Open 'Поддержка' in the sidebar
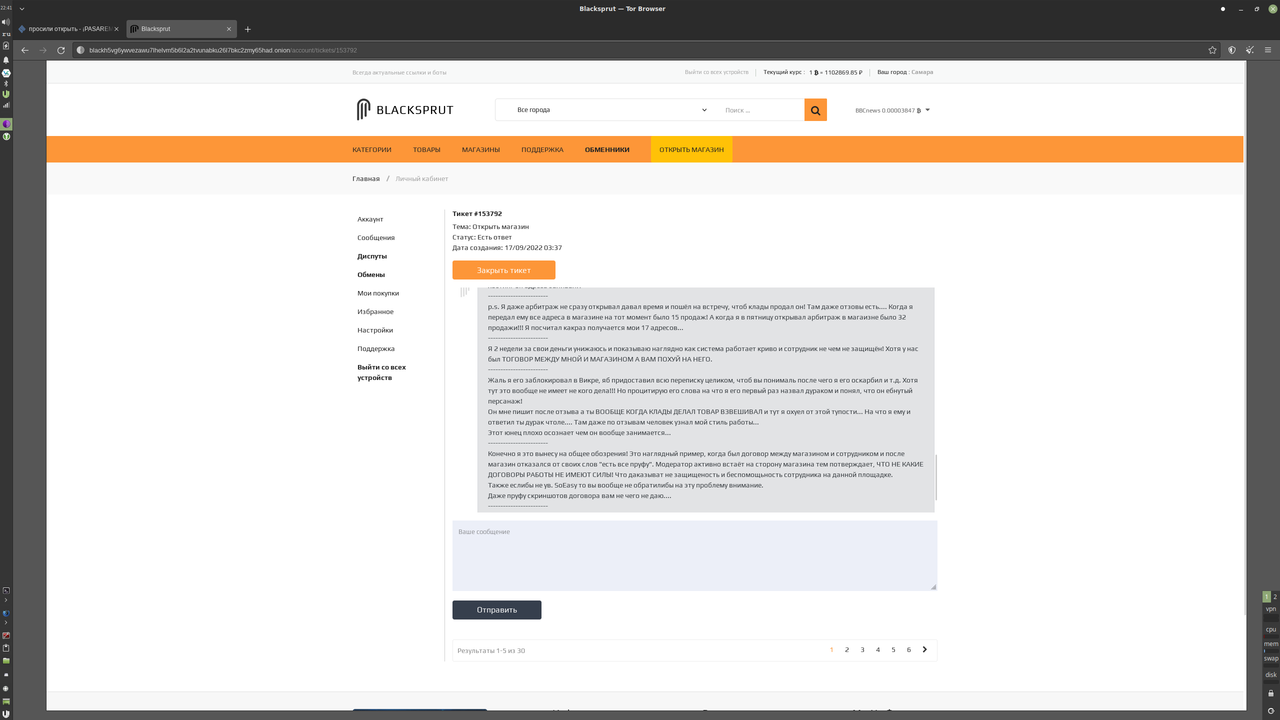Image resolution: width=1280 pixels, height=720 pixels. 376,349
